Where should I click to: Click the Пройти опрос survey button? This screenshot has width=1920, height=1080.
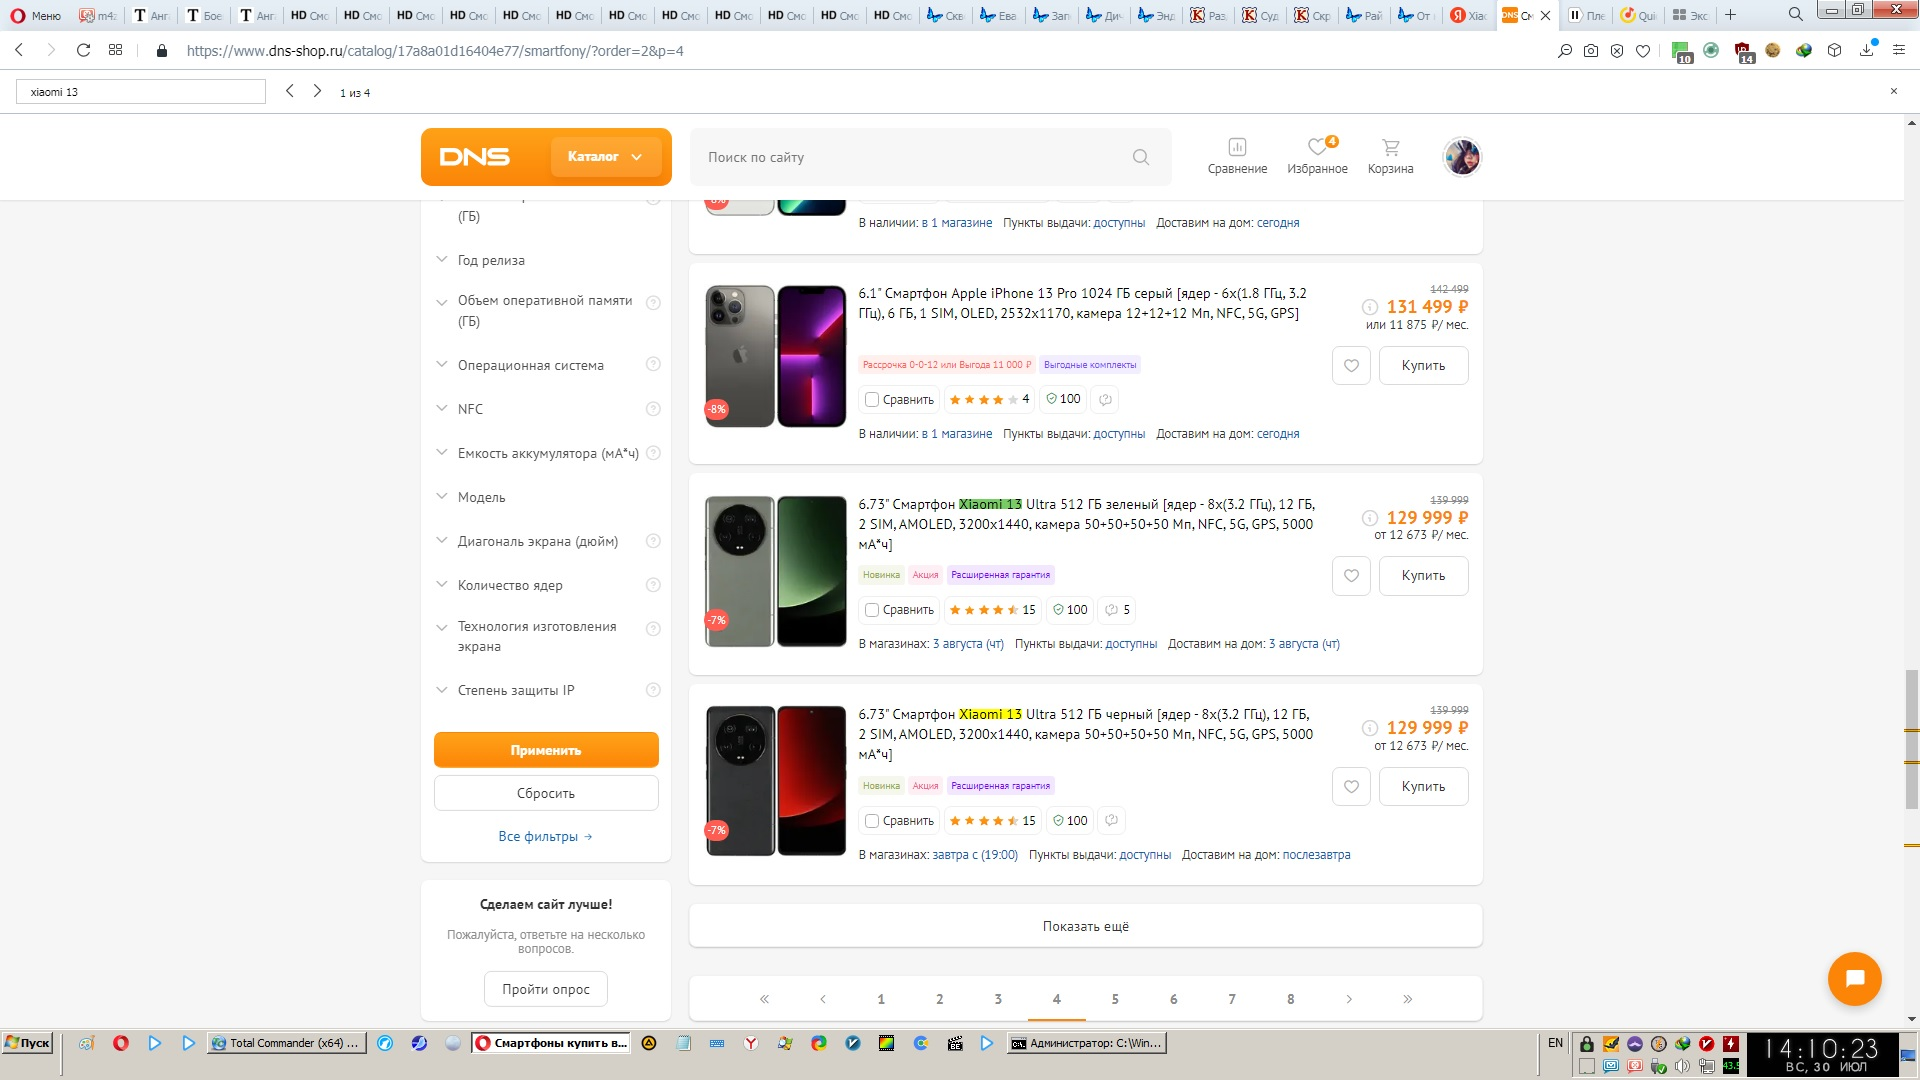[546, 989]
